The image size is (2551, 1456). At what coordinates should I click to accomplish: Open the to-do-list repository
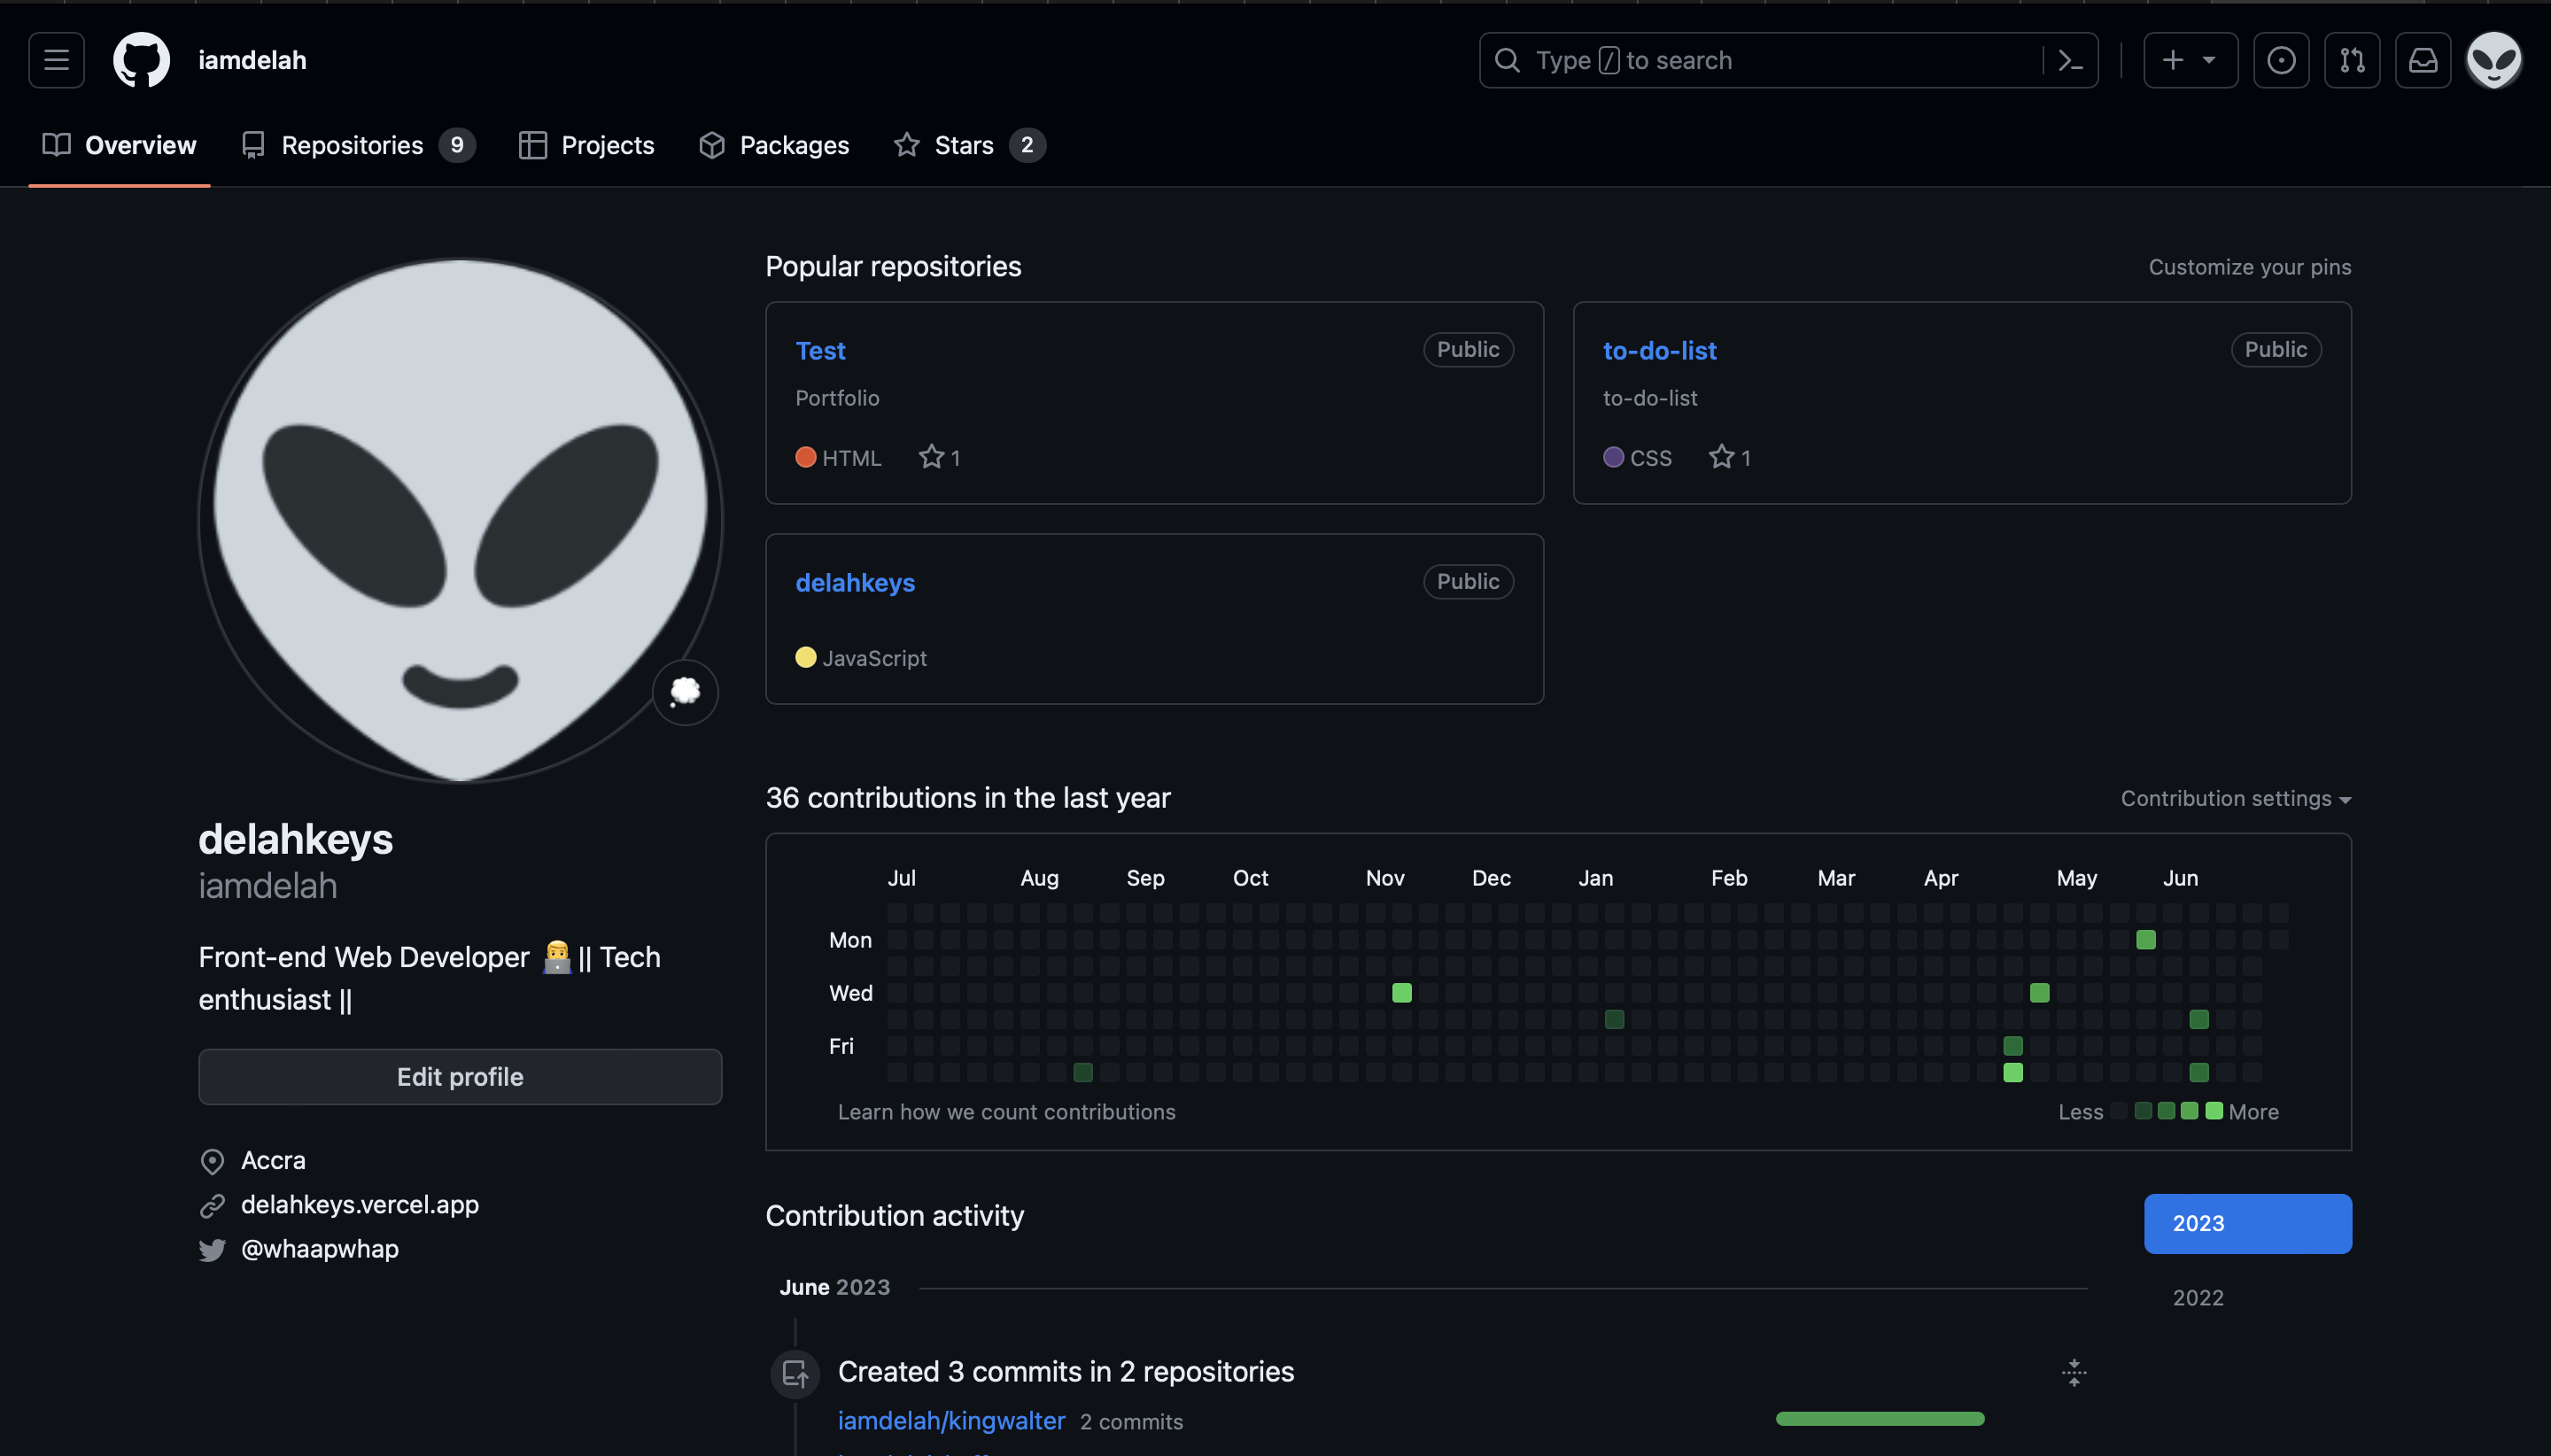(1659, 351)
